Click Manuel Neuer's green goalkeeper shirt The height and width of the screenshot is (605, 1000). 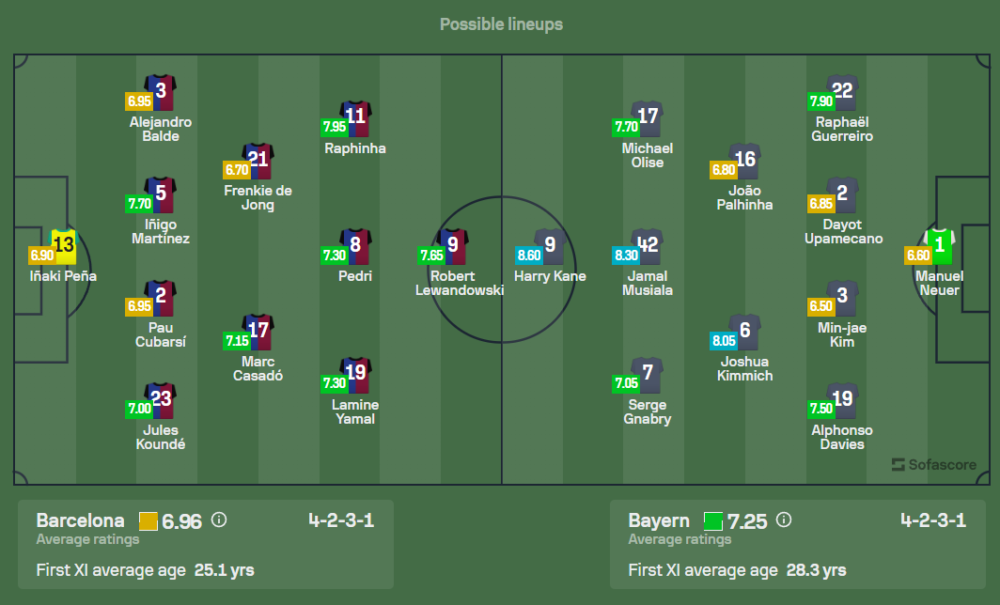(x=939, y=245)
